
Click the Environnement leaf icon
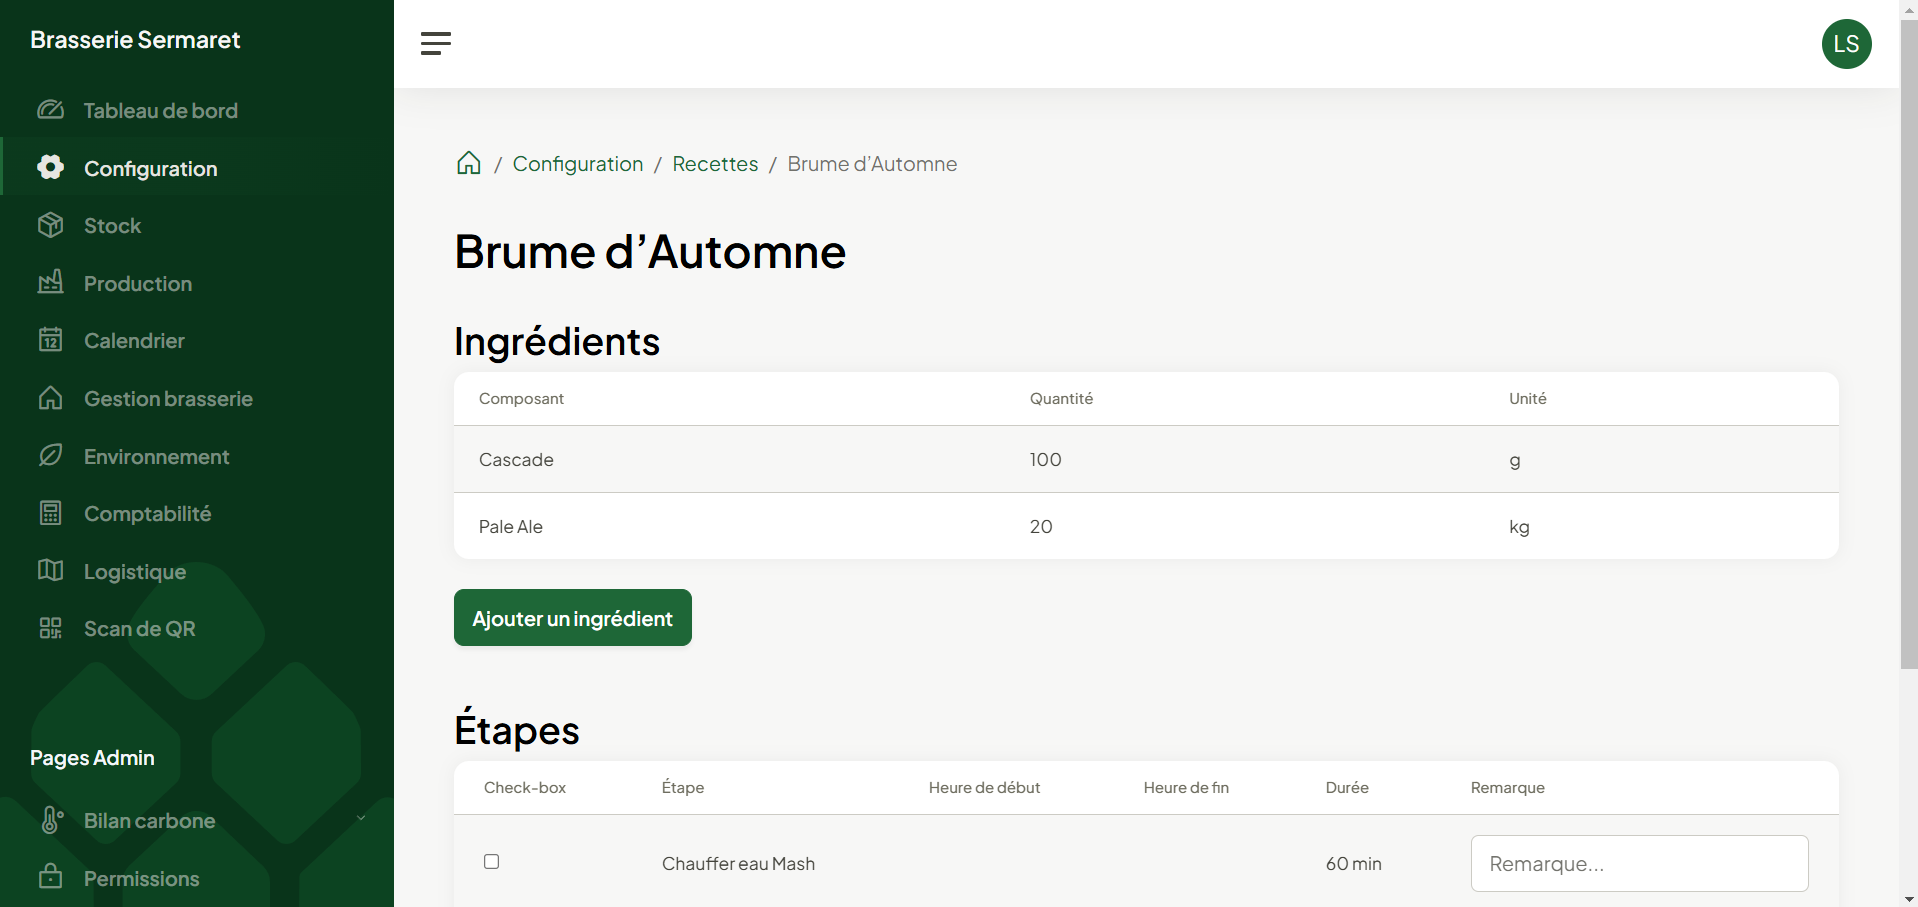click(50, 456)
